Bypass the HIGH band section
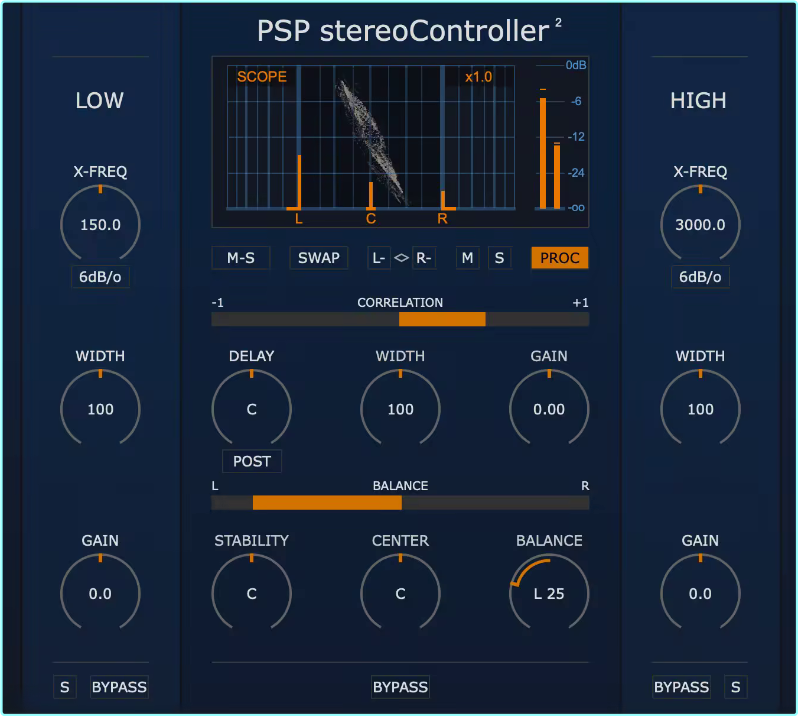Viewport: 798px width, 716px height. pyautogui.click(x=681, y=687)
